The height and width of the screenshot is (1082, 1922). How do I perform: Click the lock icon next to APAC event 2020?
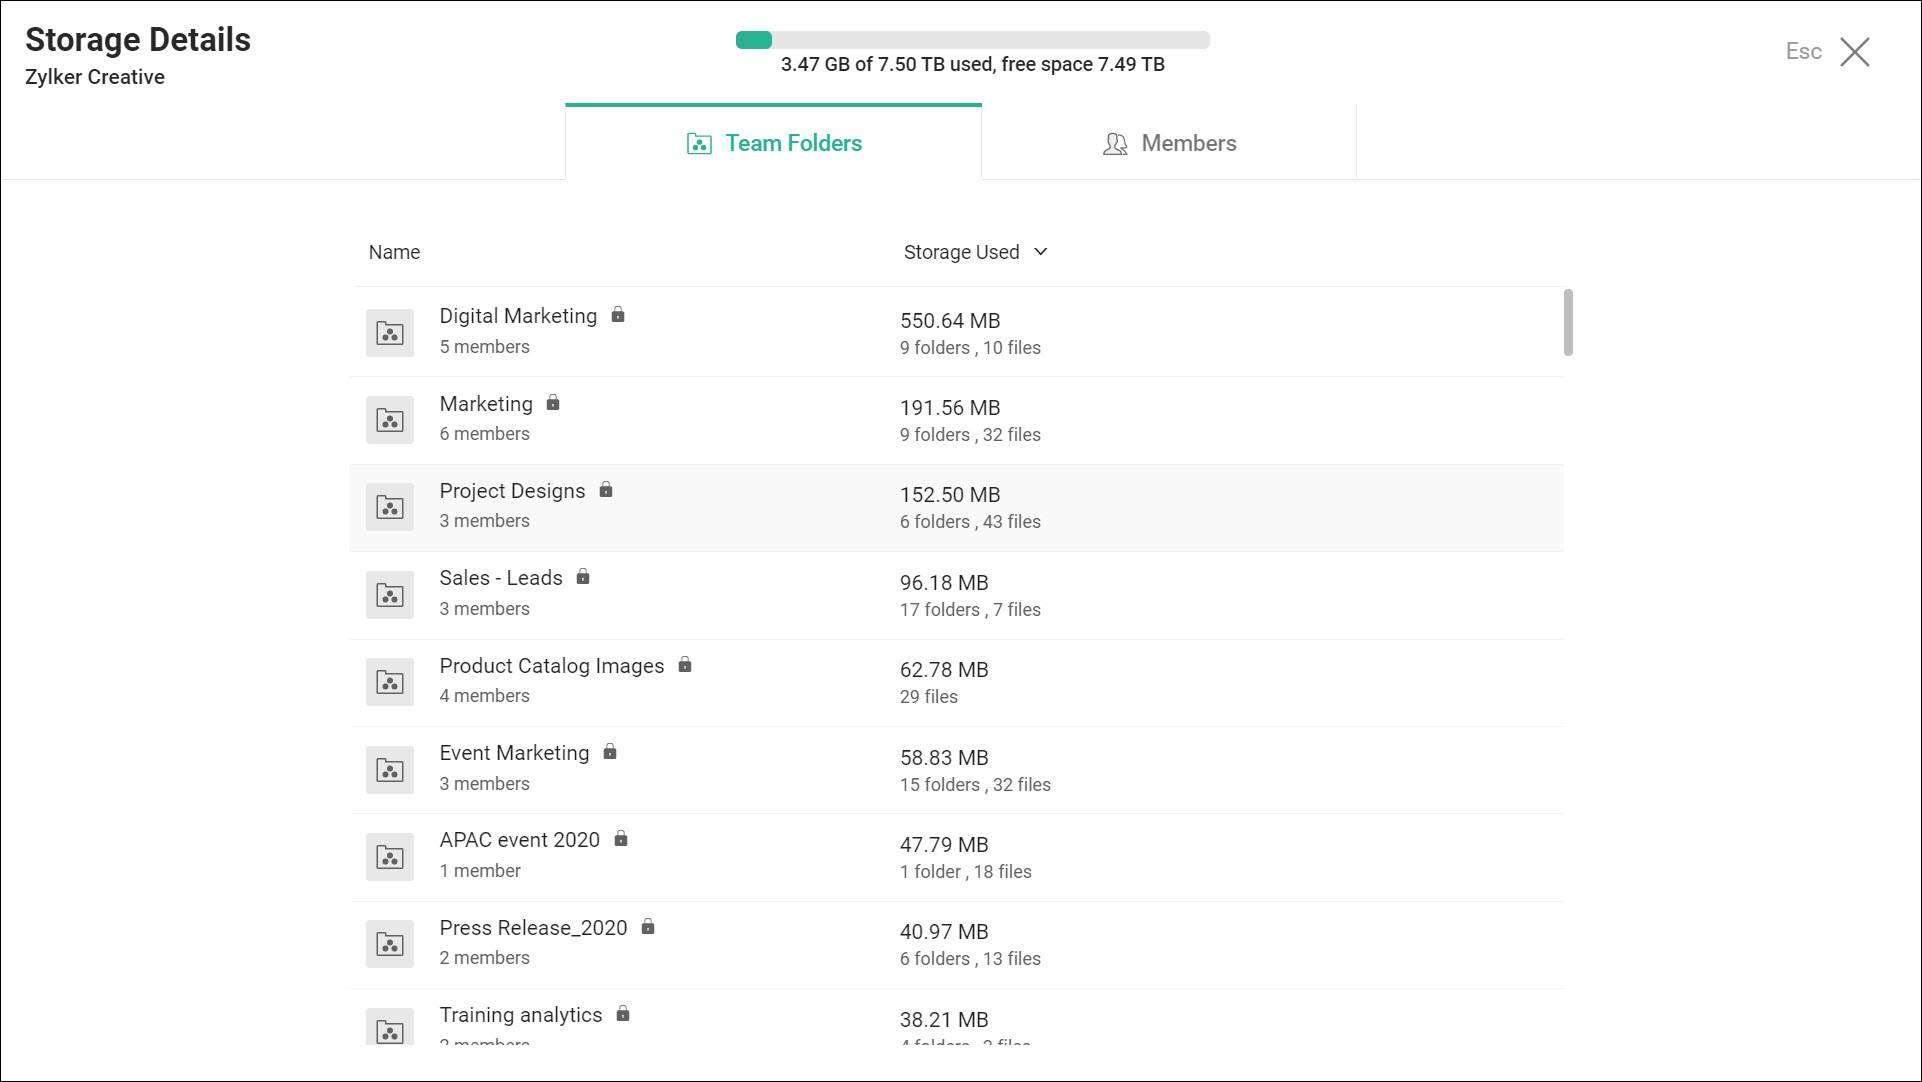[x=621, y=839]
